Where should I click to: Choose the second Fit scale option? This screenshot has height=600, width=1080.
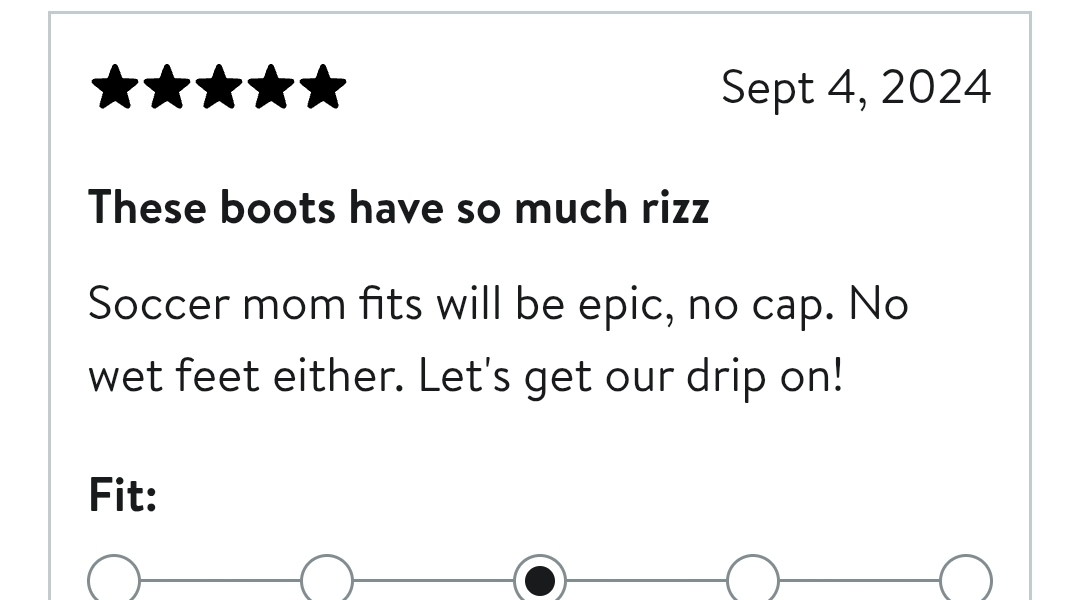327,580
